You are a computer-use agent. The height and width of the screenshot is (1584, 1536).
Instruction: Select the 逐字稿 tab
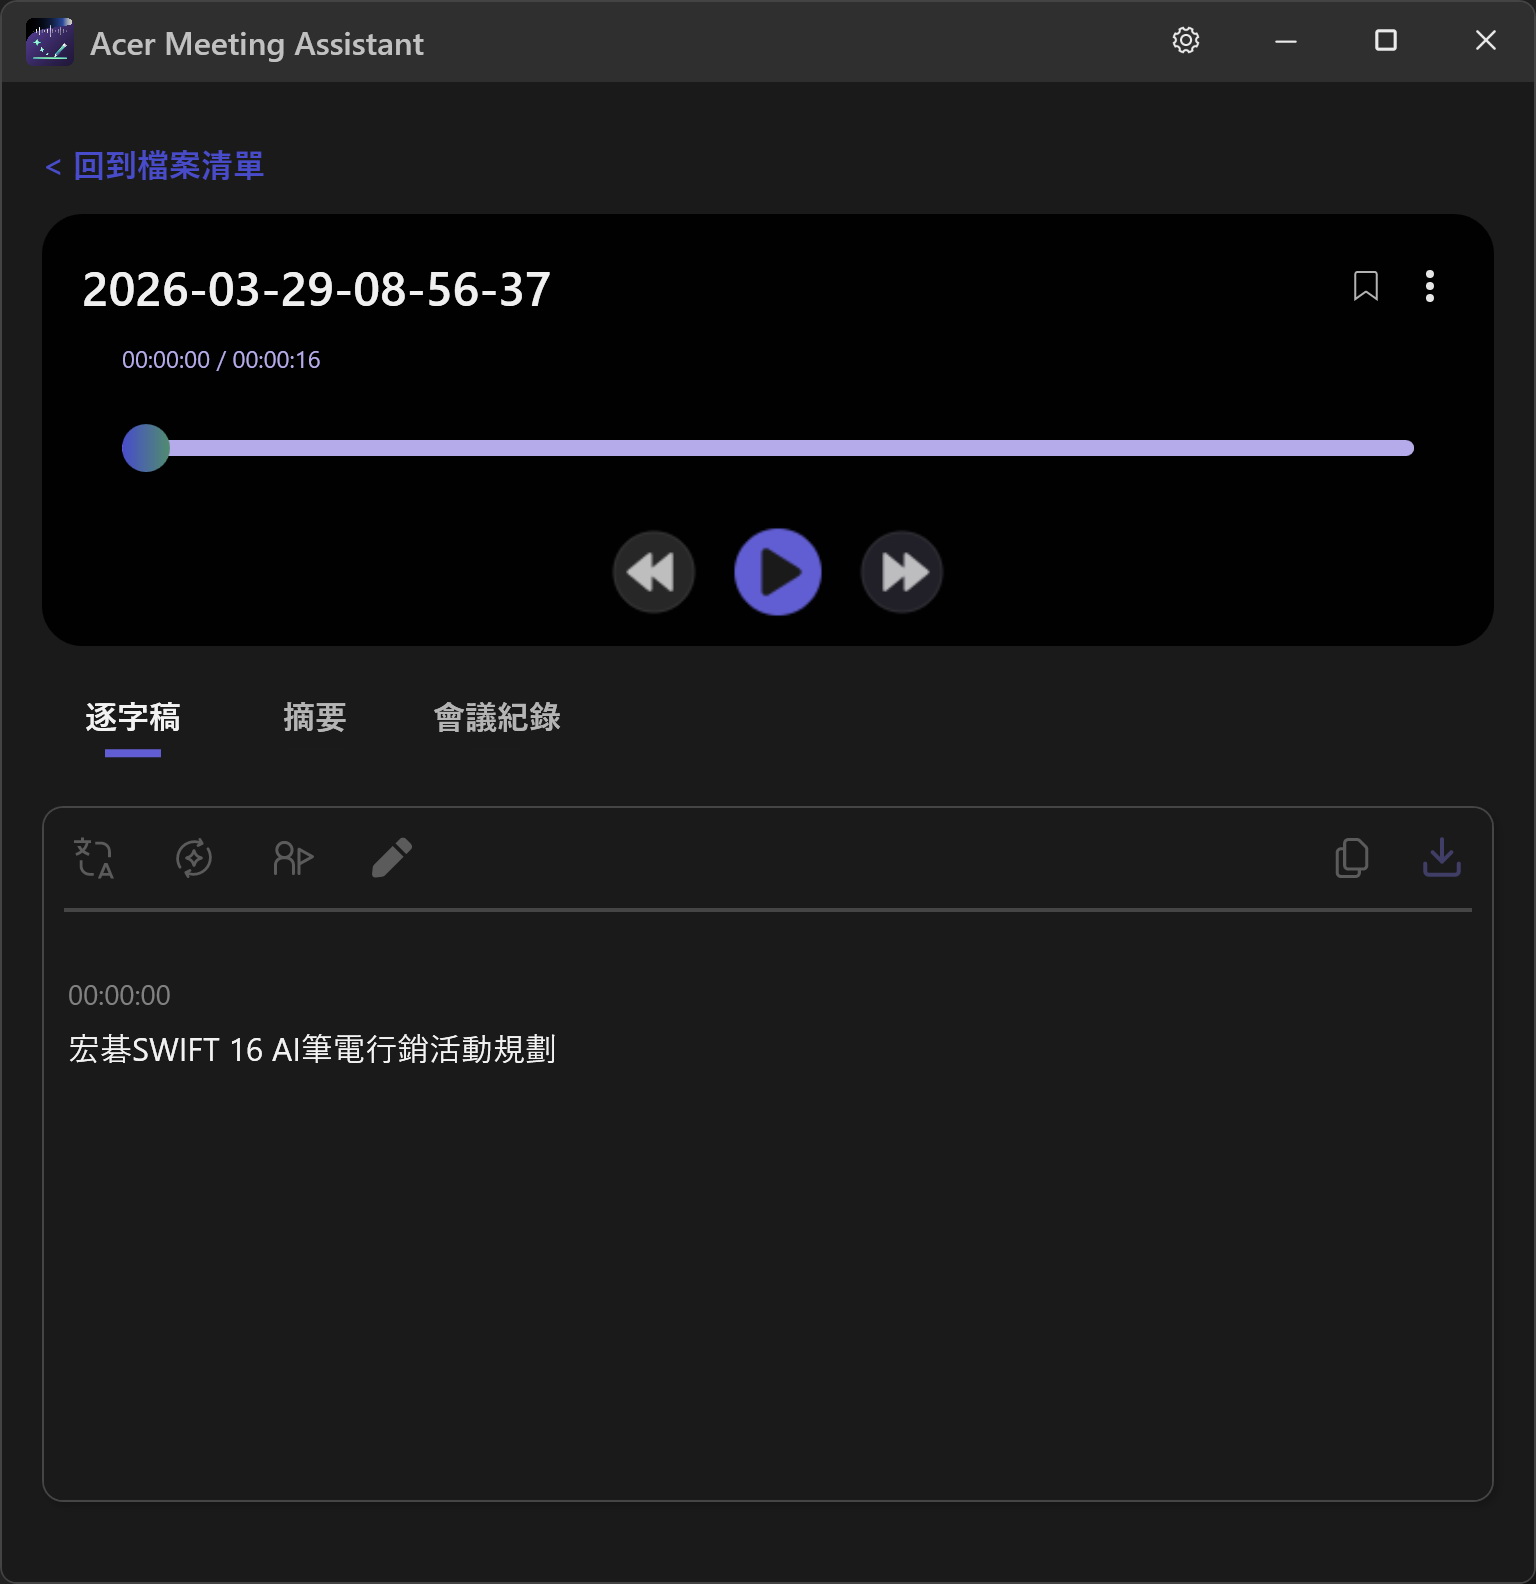(133, 717)
